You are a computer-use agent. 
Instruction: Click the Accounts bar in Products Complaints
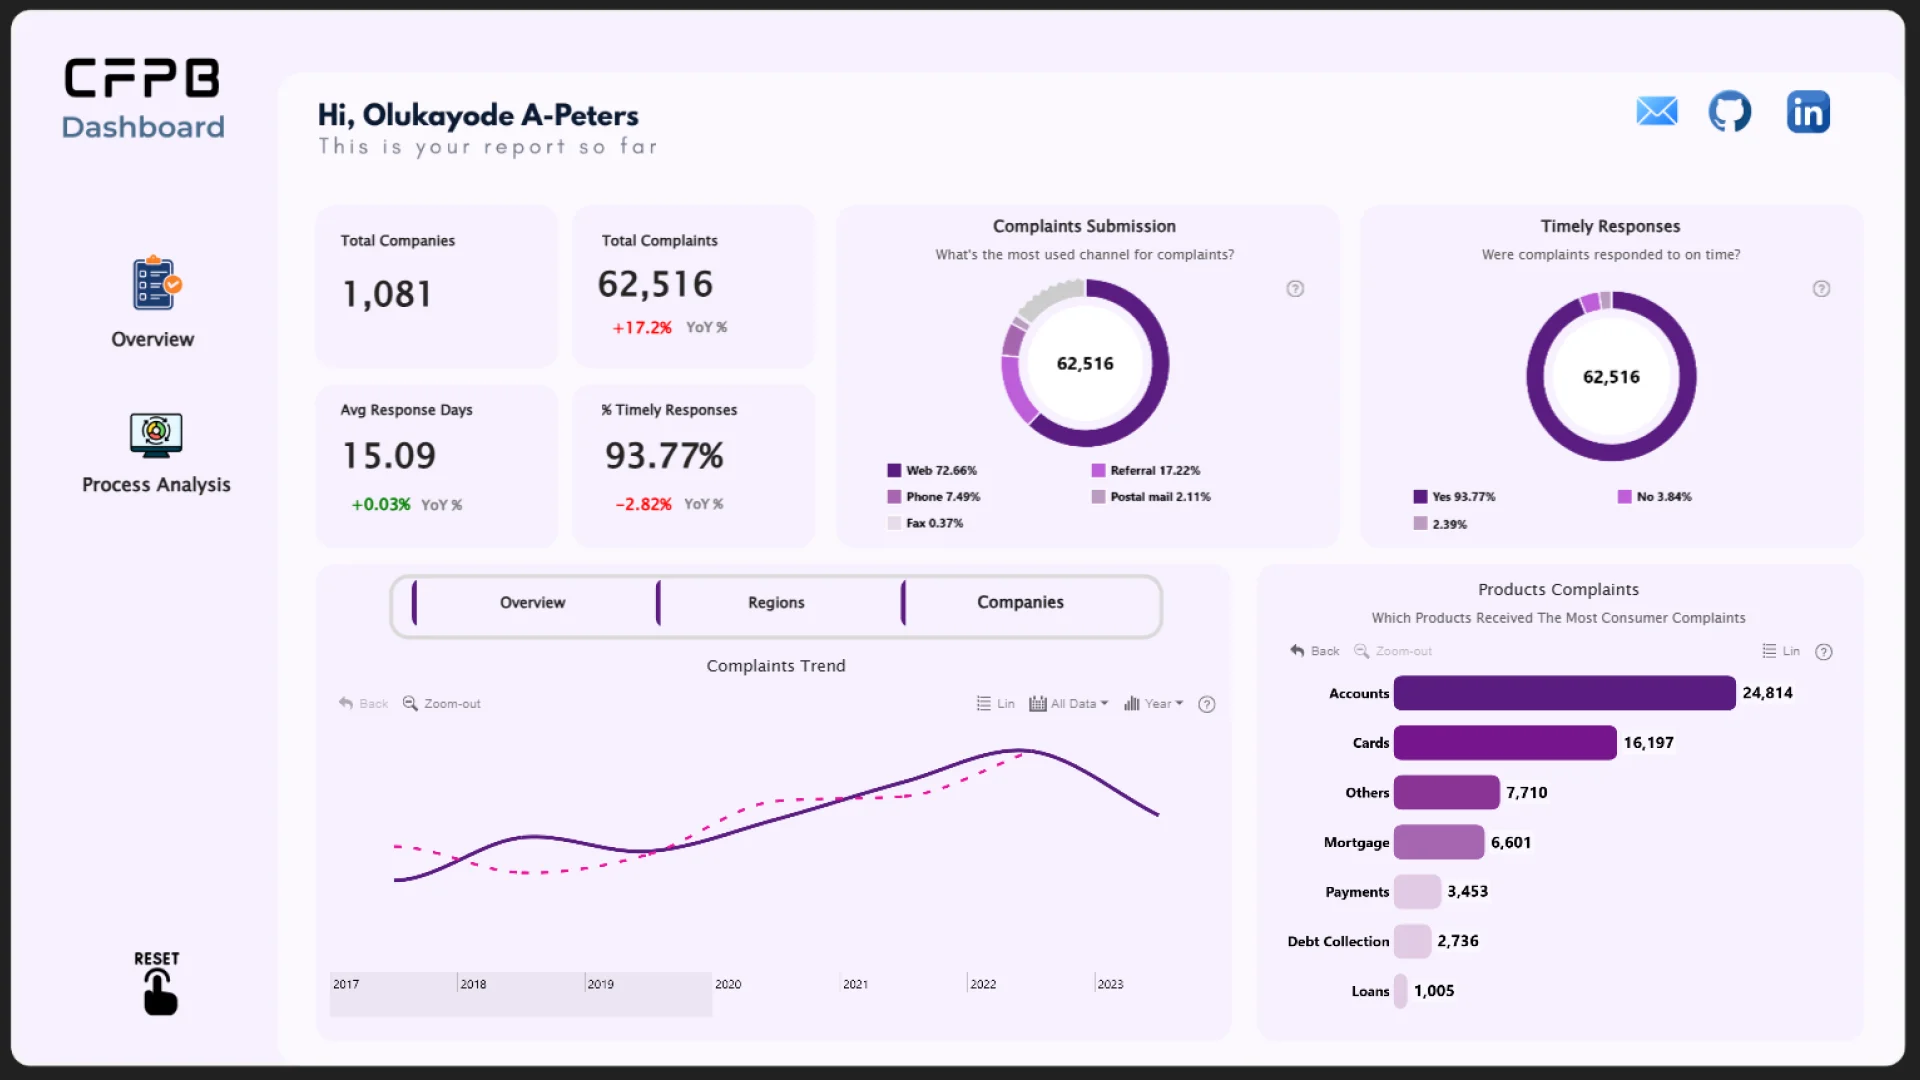(x=1563, y=693)
